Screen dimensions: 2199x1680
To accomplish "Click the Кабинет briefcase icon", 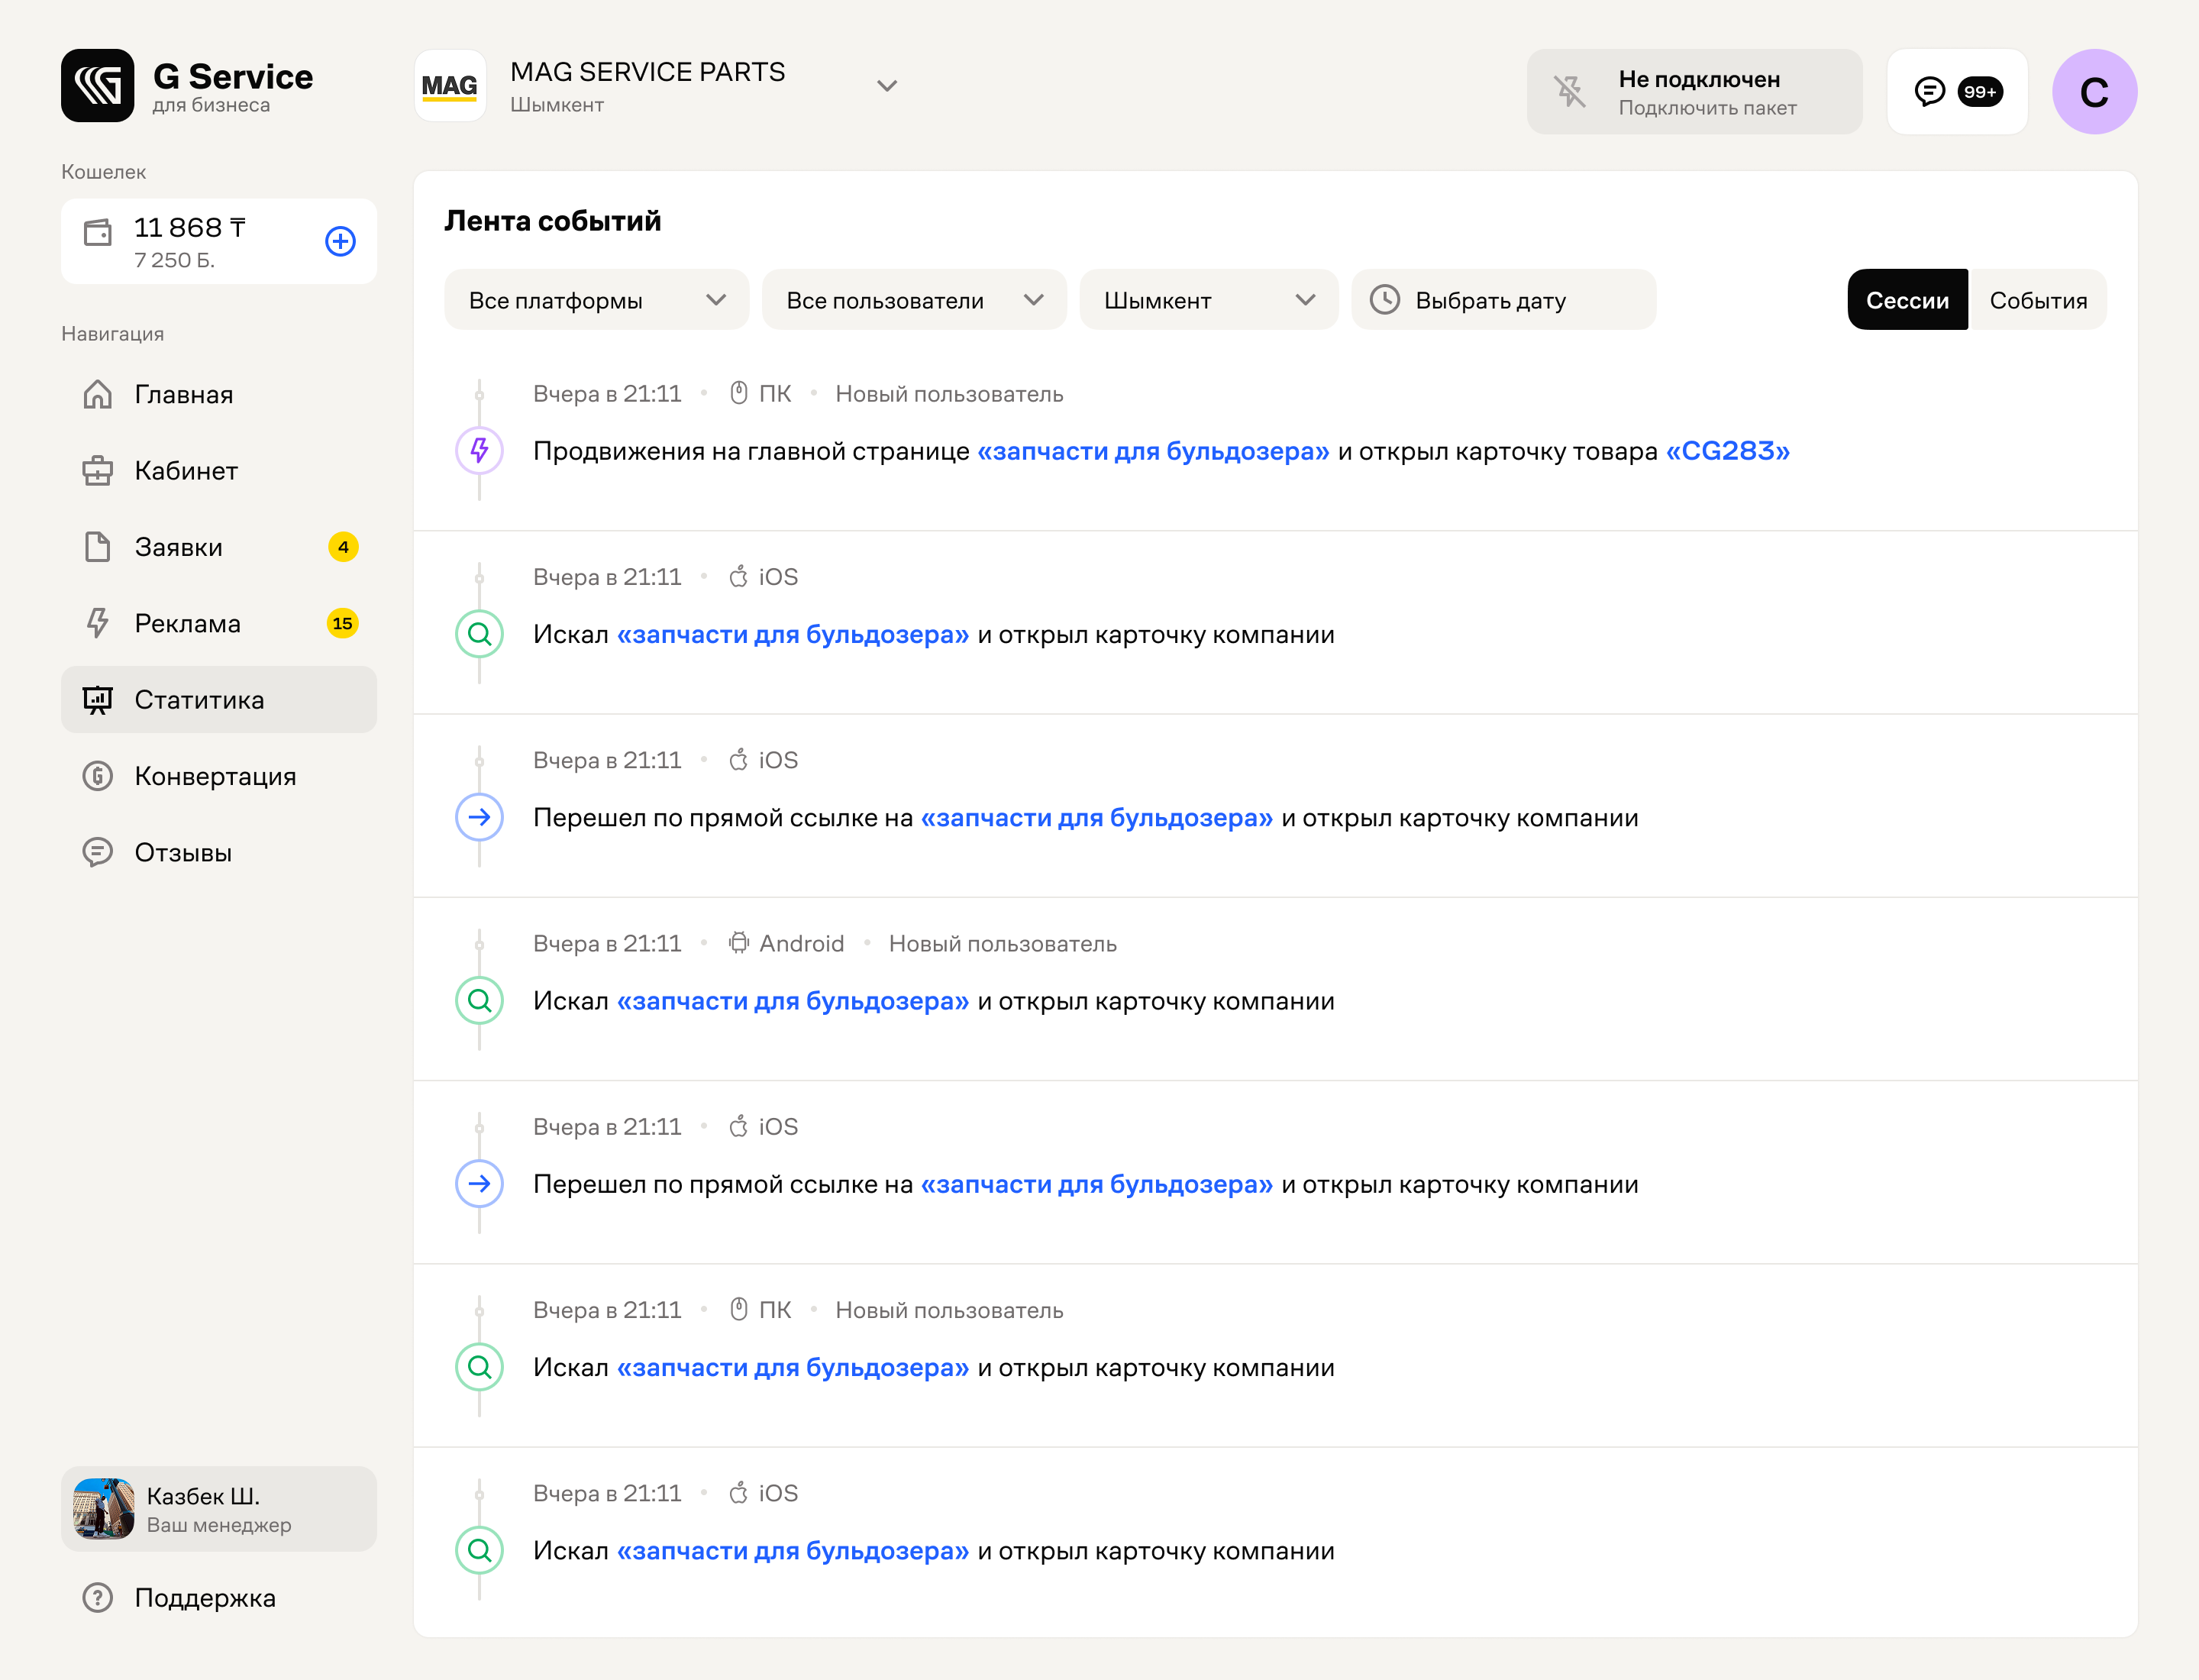I will coord(97,470).
